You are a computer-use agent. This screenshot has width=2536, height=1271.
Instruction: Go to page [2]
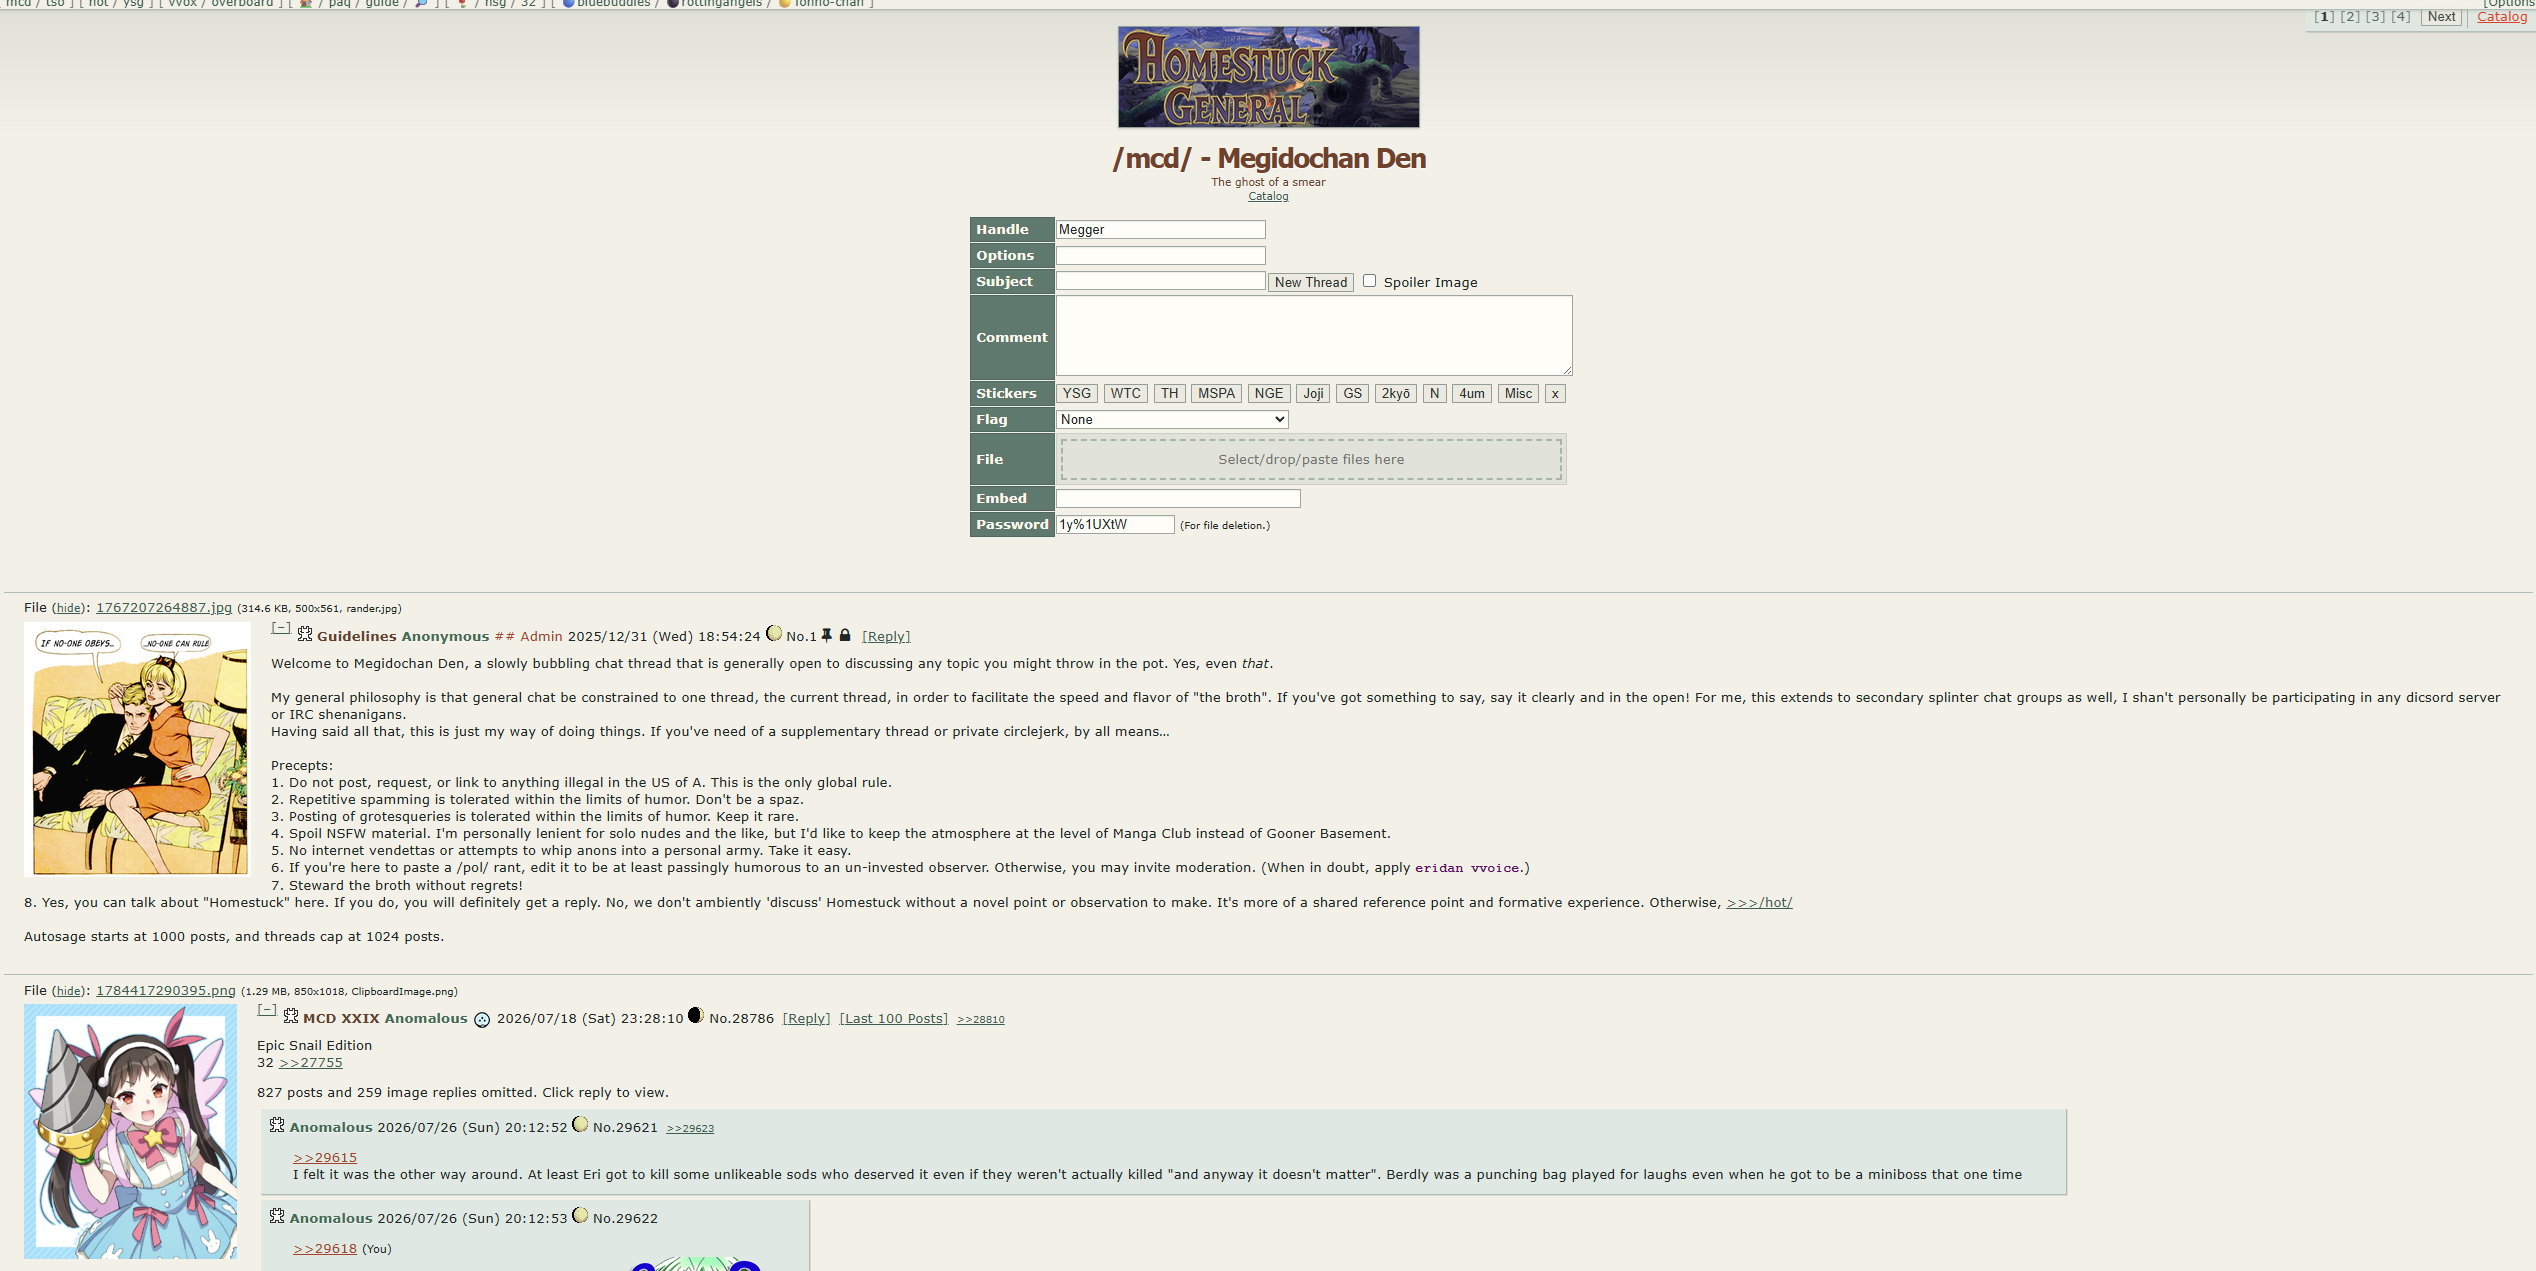(2350, 17)
